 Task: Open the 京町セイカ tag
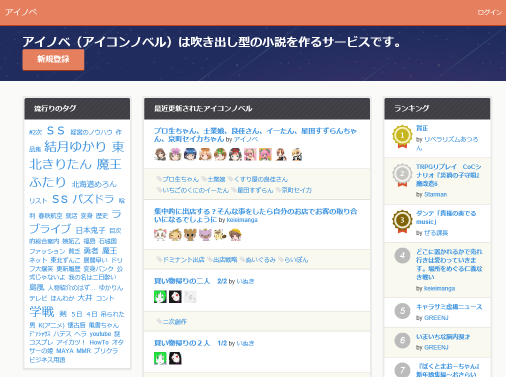pos(294,190)
